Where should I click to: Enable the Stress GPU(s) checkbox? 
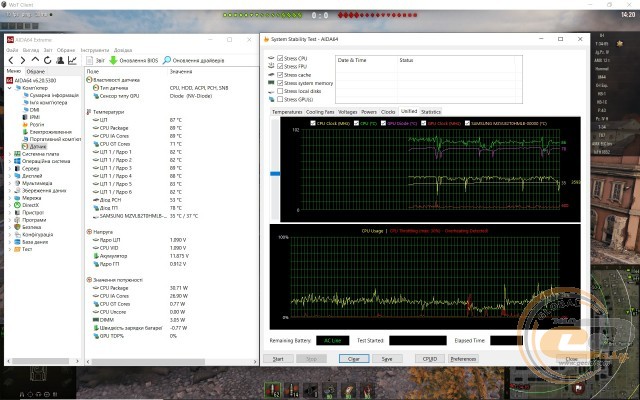point(280,99)
